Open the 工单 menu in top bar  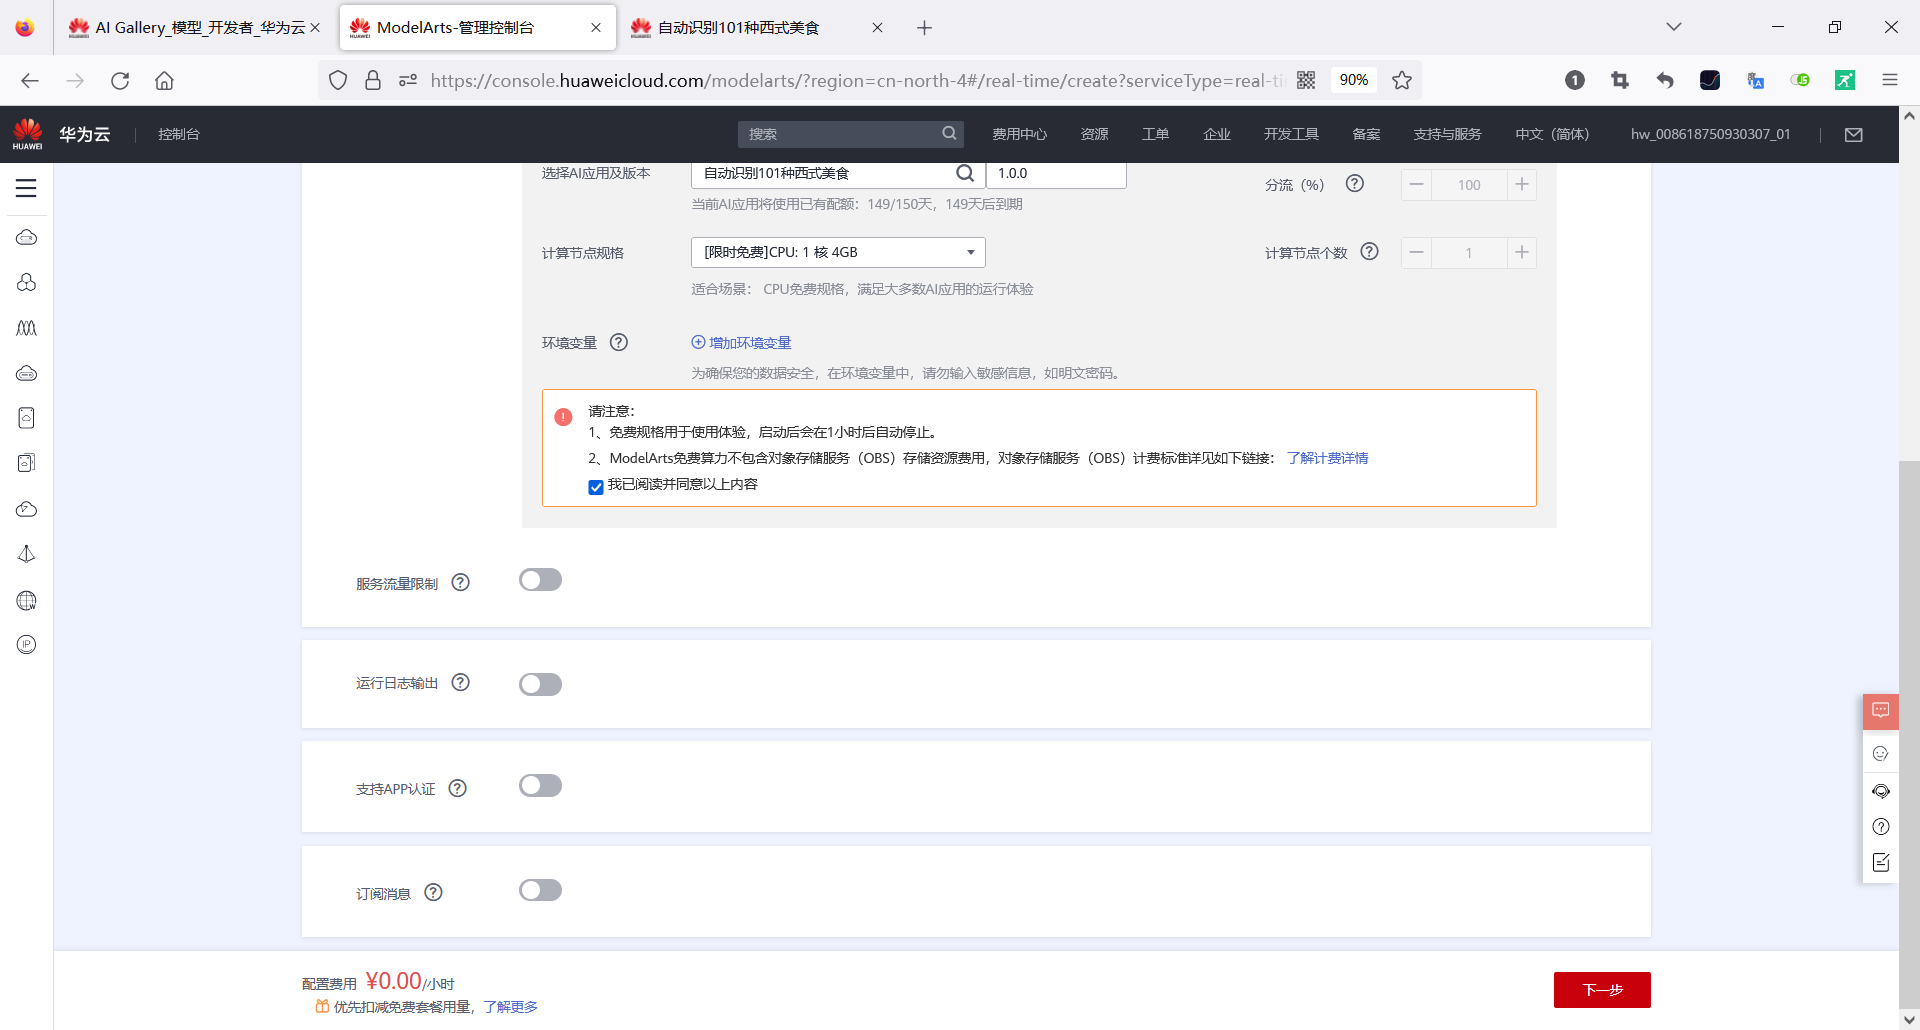coord(1155,133)
